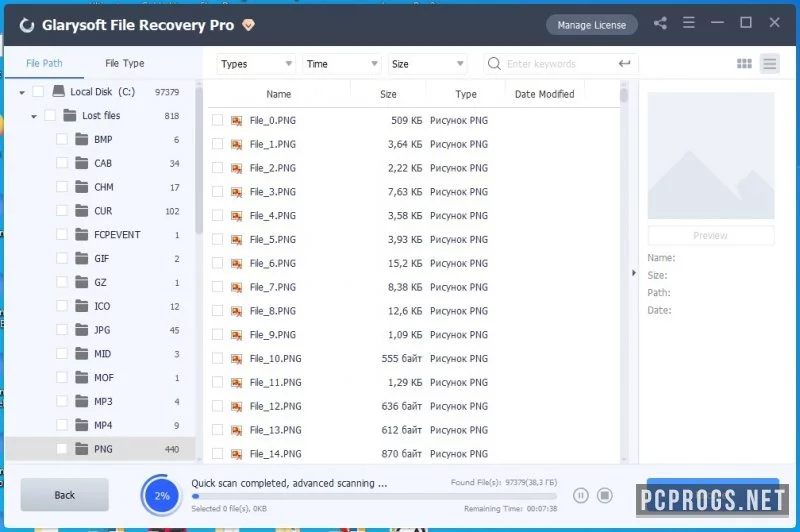Viewport: 800px width, 532px height.
Task: Switch to the File Path tab
Action: point(44,63)
